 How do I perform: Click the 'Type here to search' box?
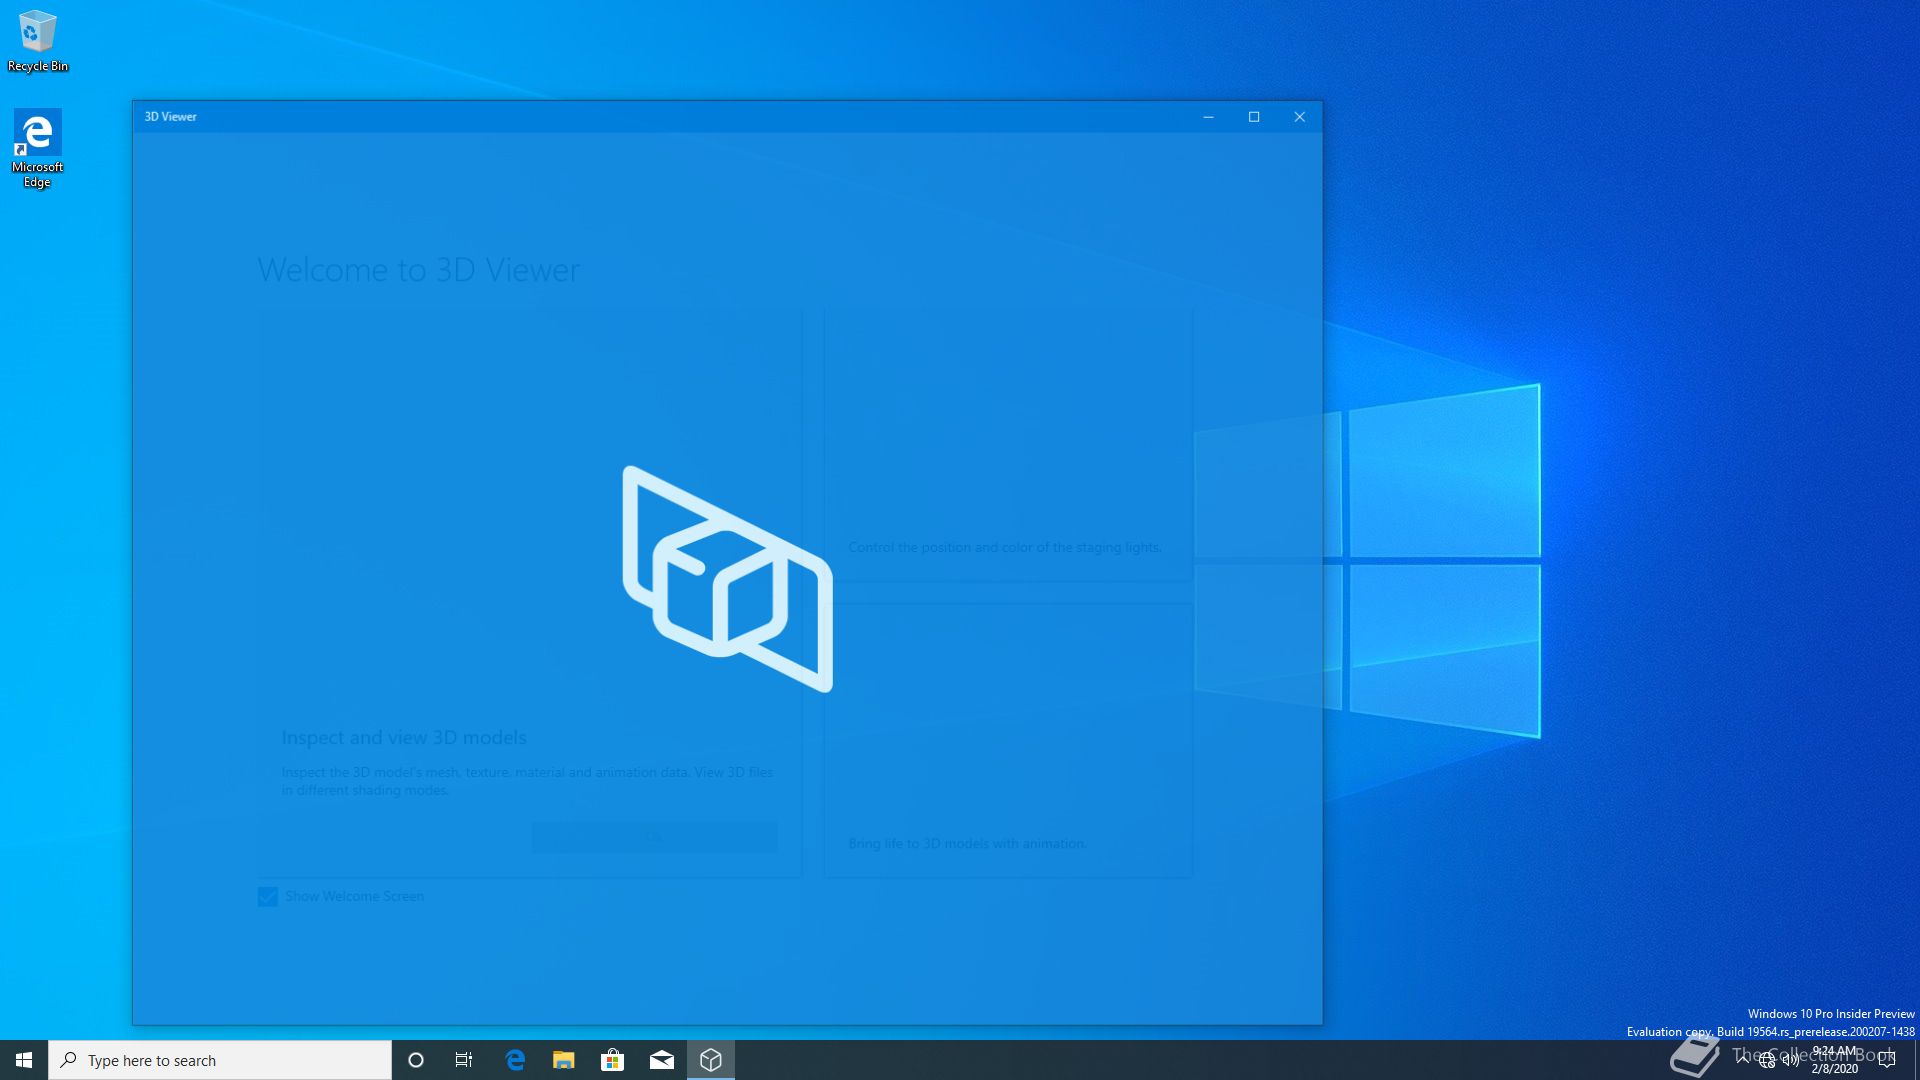220,1060
